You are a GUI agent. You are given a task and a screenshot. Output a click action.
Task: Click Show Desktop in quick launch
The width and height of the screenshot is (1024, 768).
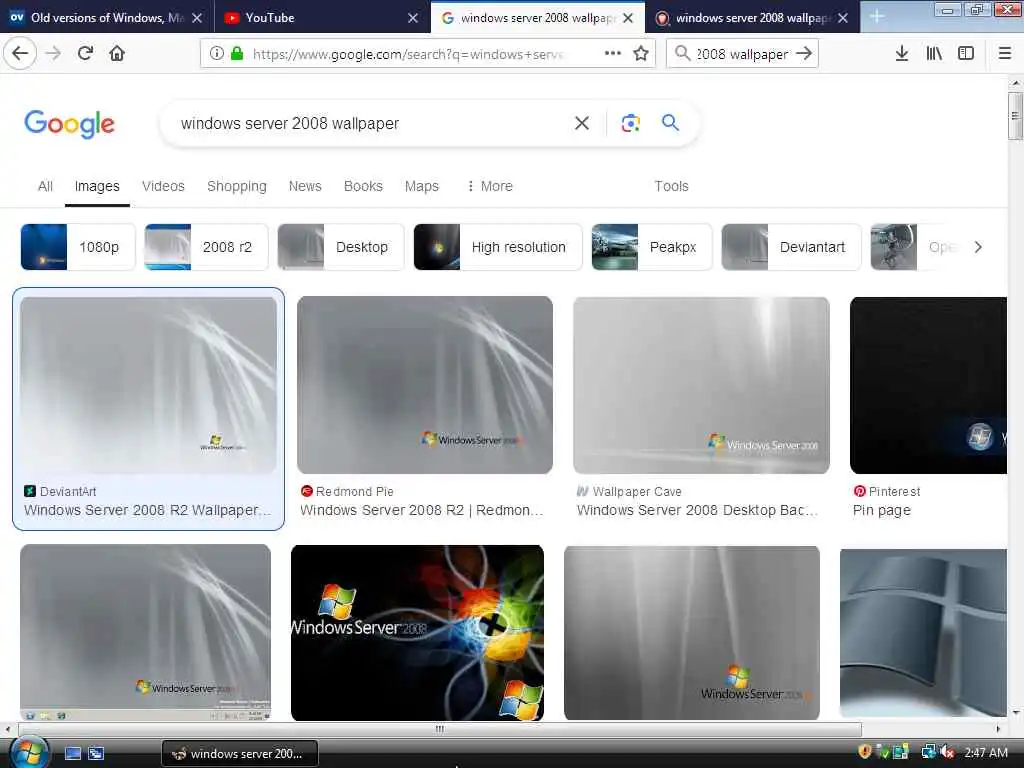pyautogui.click(x=72, y=753)
